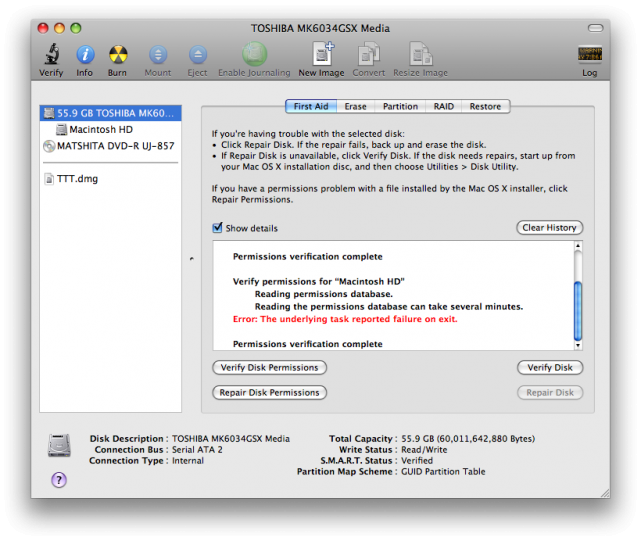Click the blue log scrollbar thumb

[578, 311]
